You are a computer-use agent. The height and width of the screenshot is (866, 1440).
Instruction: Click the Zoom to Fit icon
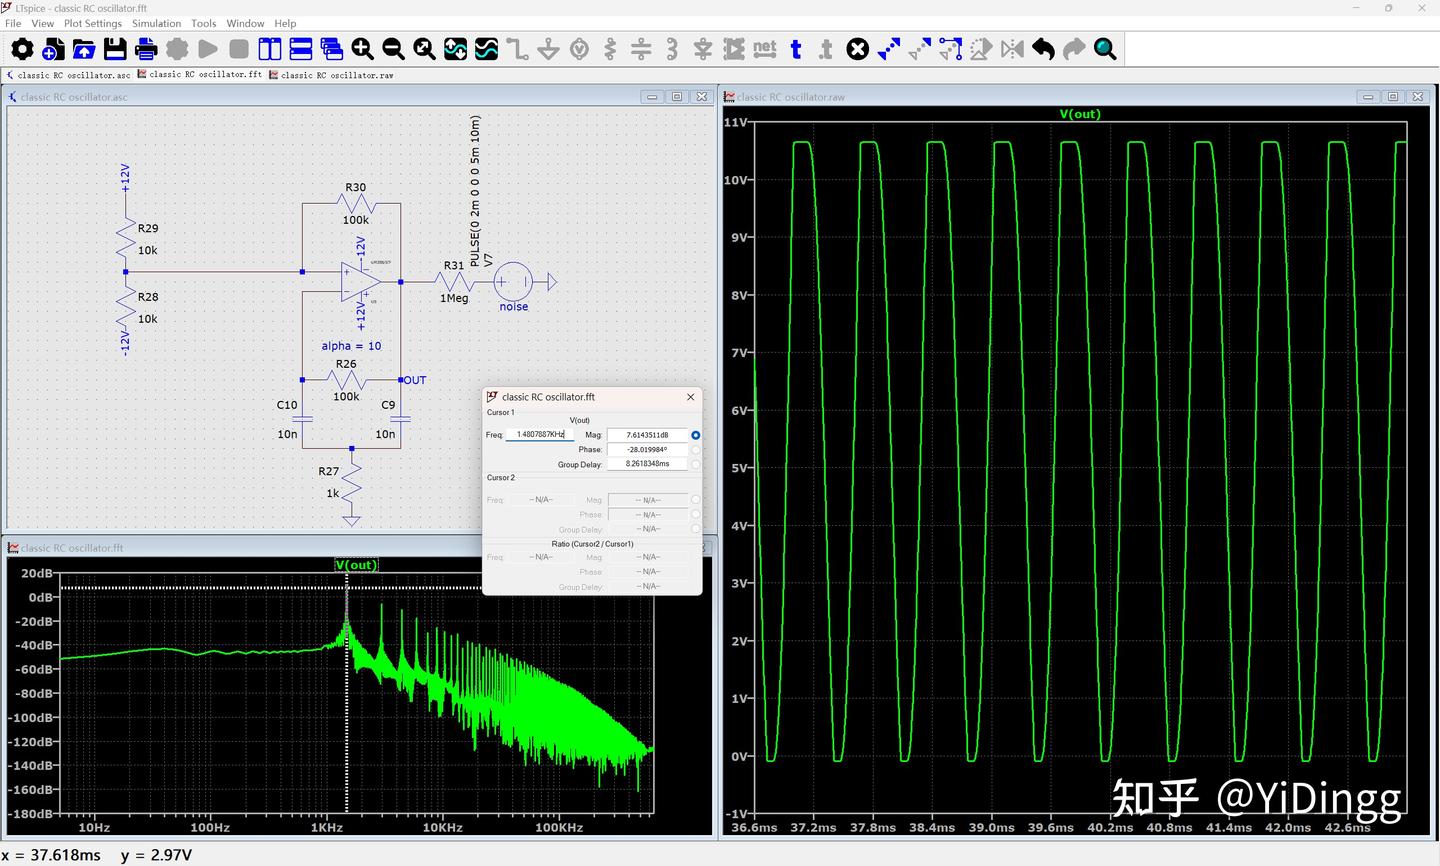424,49
